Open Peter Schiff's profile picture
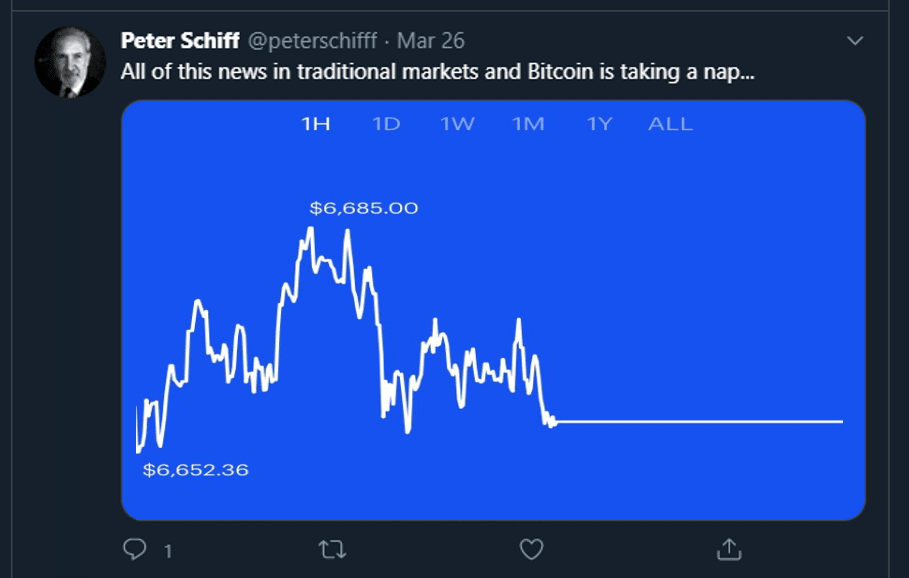The width and height of the screenshot is (909, 578). click(70, 61)
